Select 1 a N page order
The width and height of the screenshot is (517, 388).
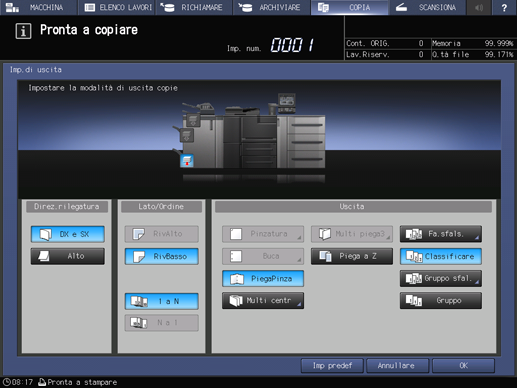(x=162, y=301)
